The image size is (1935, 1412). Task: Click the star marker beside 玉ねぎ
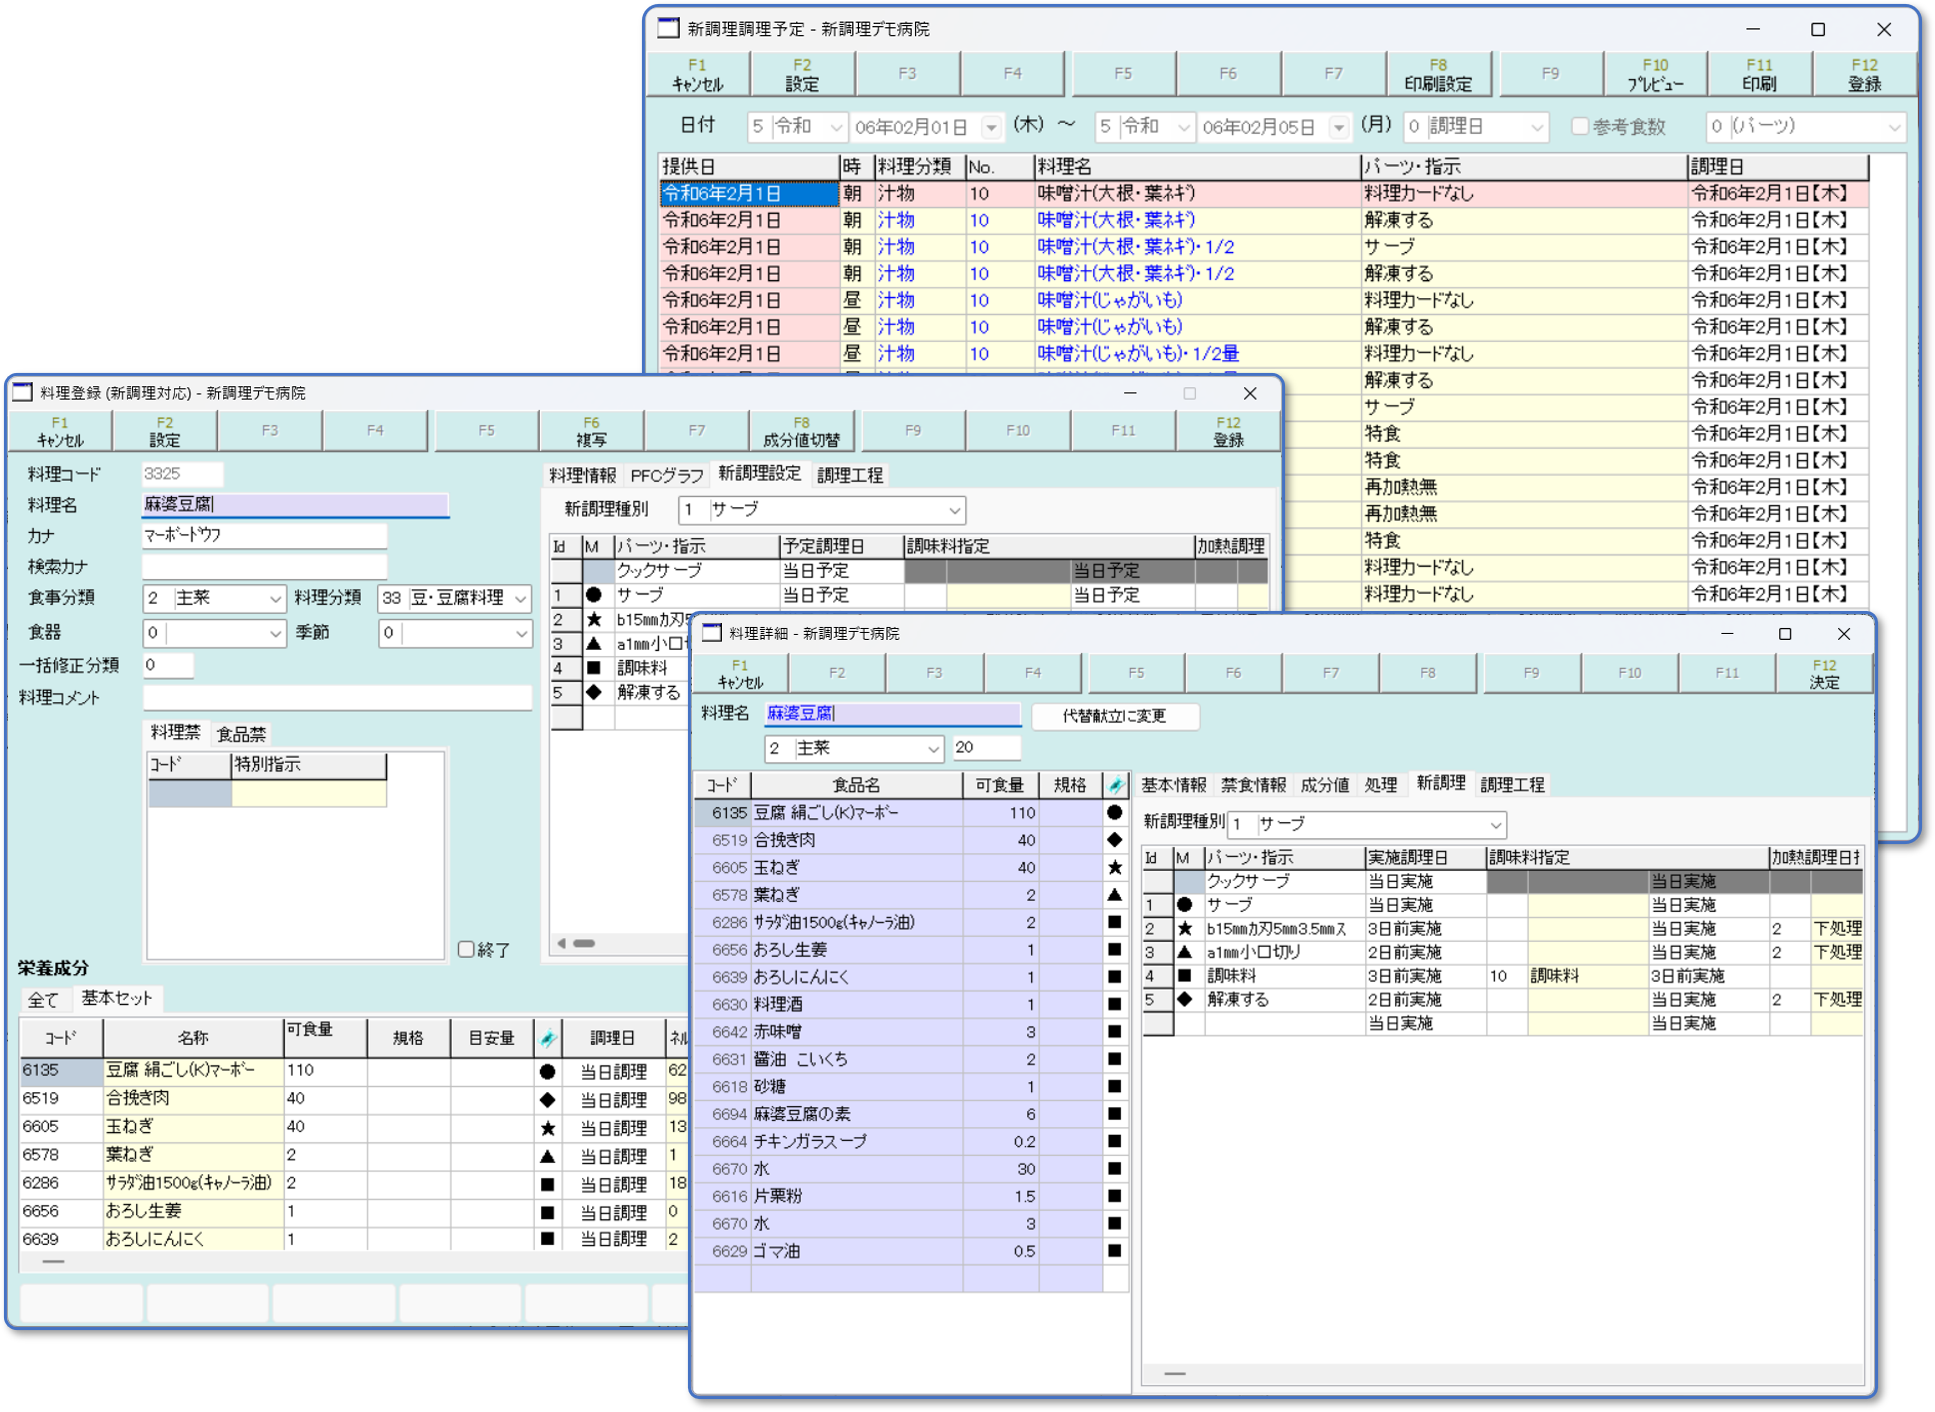[x=1113, y=867]
